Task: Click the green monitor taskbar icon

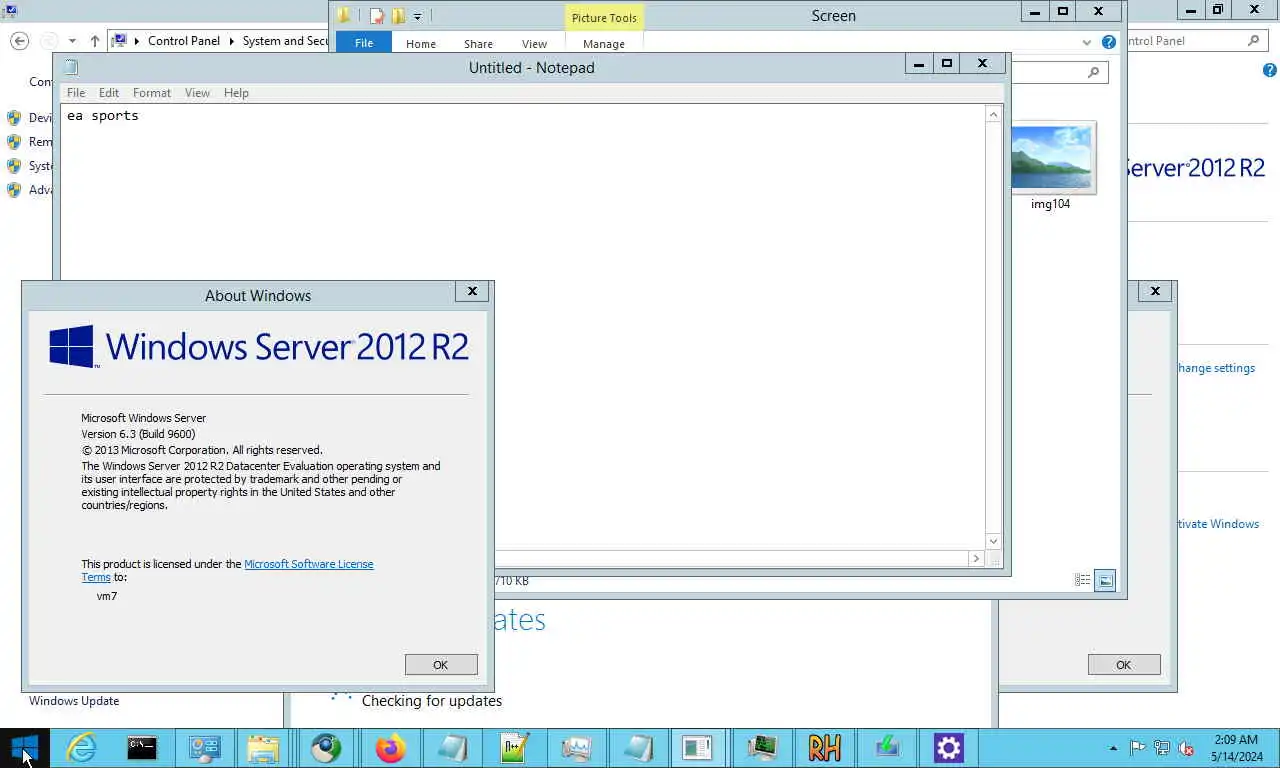Action: pos(762,747)
